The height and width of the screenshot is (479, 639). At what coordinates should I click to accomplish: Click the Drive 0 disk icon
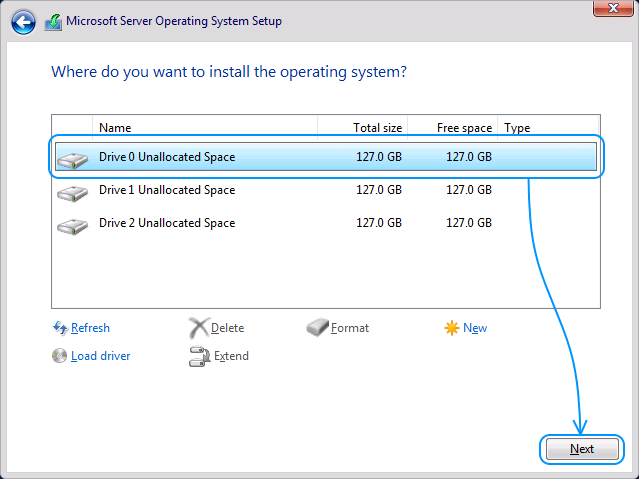73,160
